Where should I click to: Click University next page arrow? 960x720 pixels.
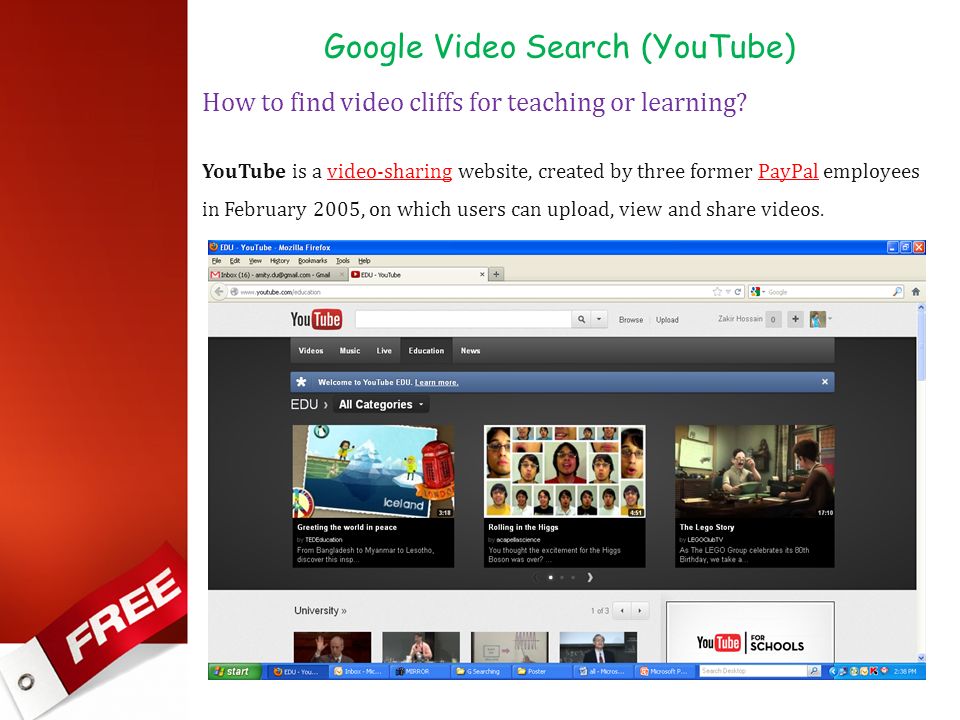point(640,610)
